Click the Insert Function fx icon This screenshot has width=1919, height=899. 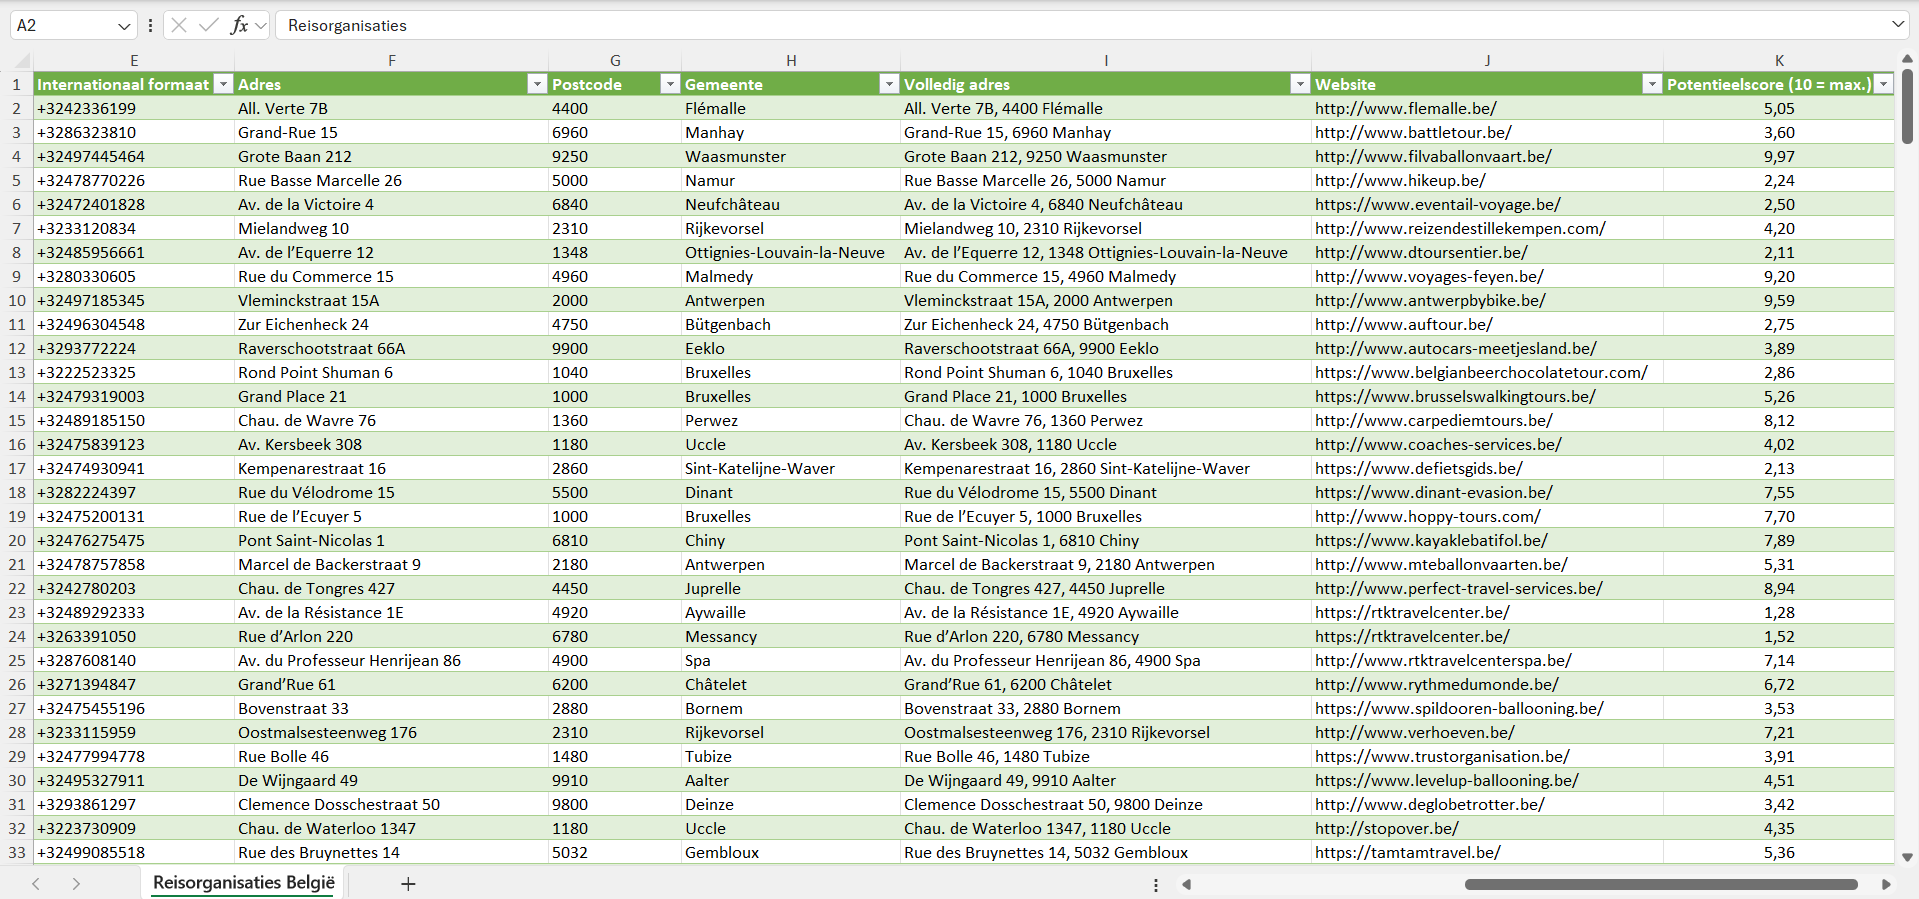(239, 25)
